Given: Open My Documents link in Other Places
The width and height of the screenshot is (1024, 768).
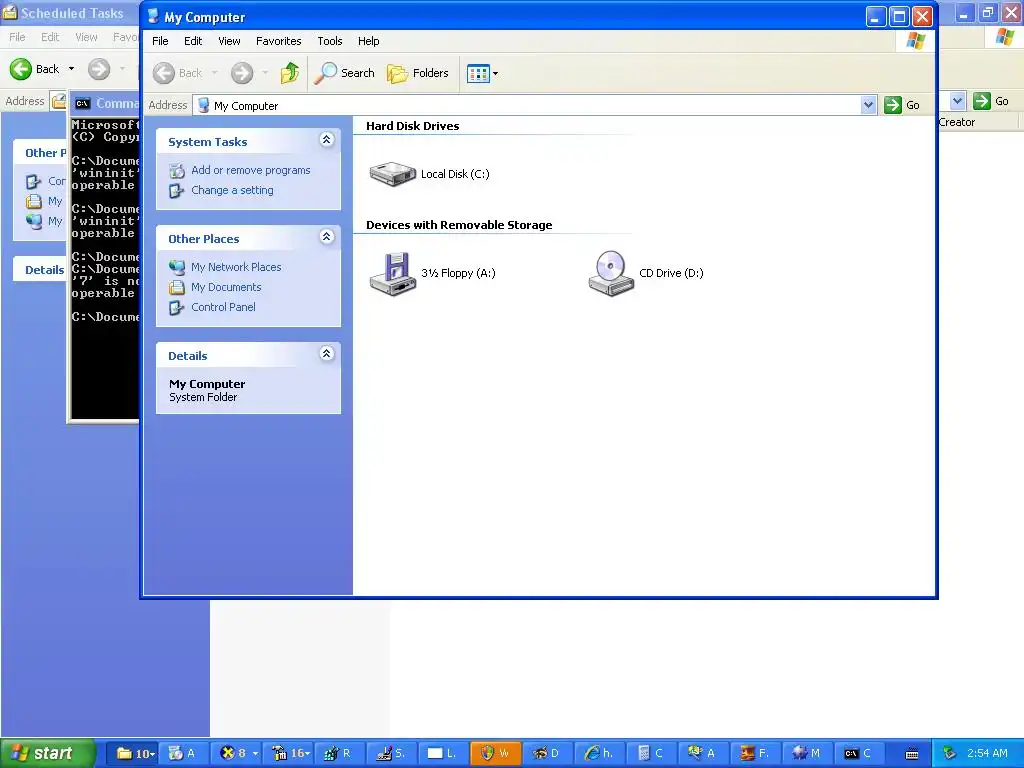Looking at the screenshot, I should coord(226,287).
